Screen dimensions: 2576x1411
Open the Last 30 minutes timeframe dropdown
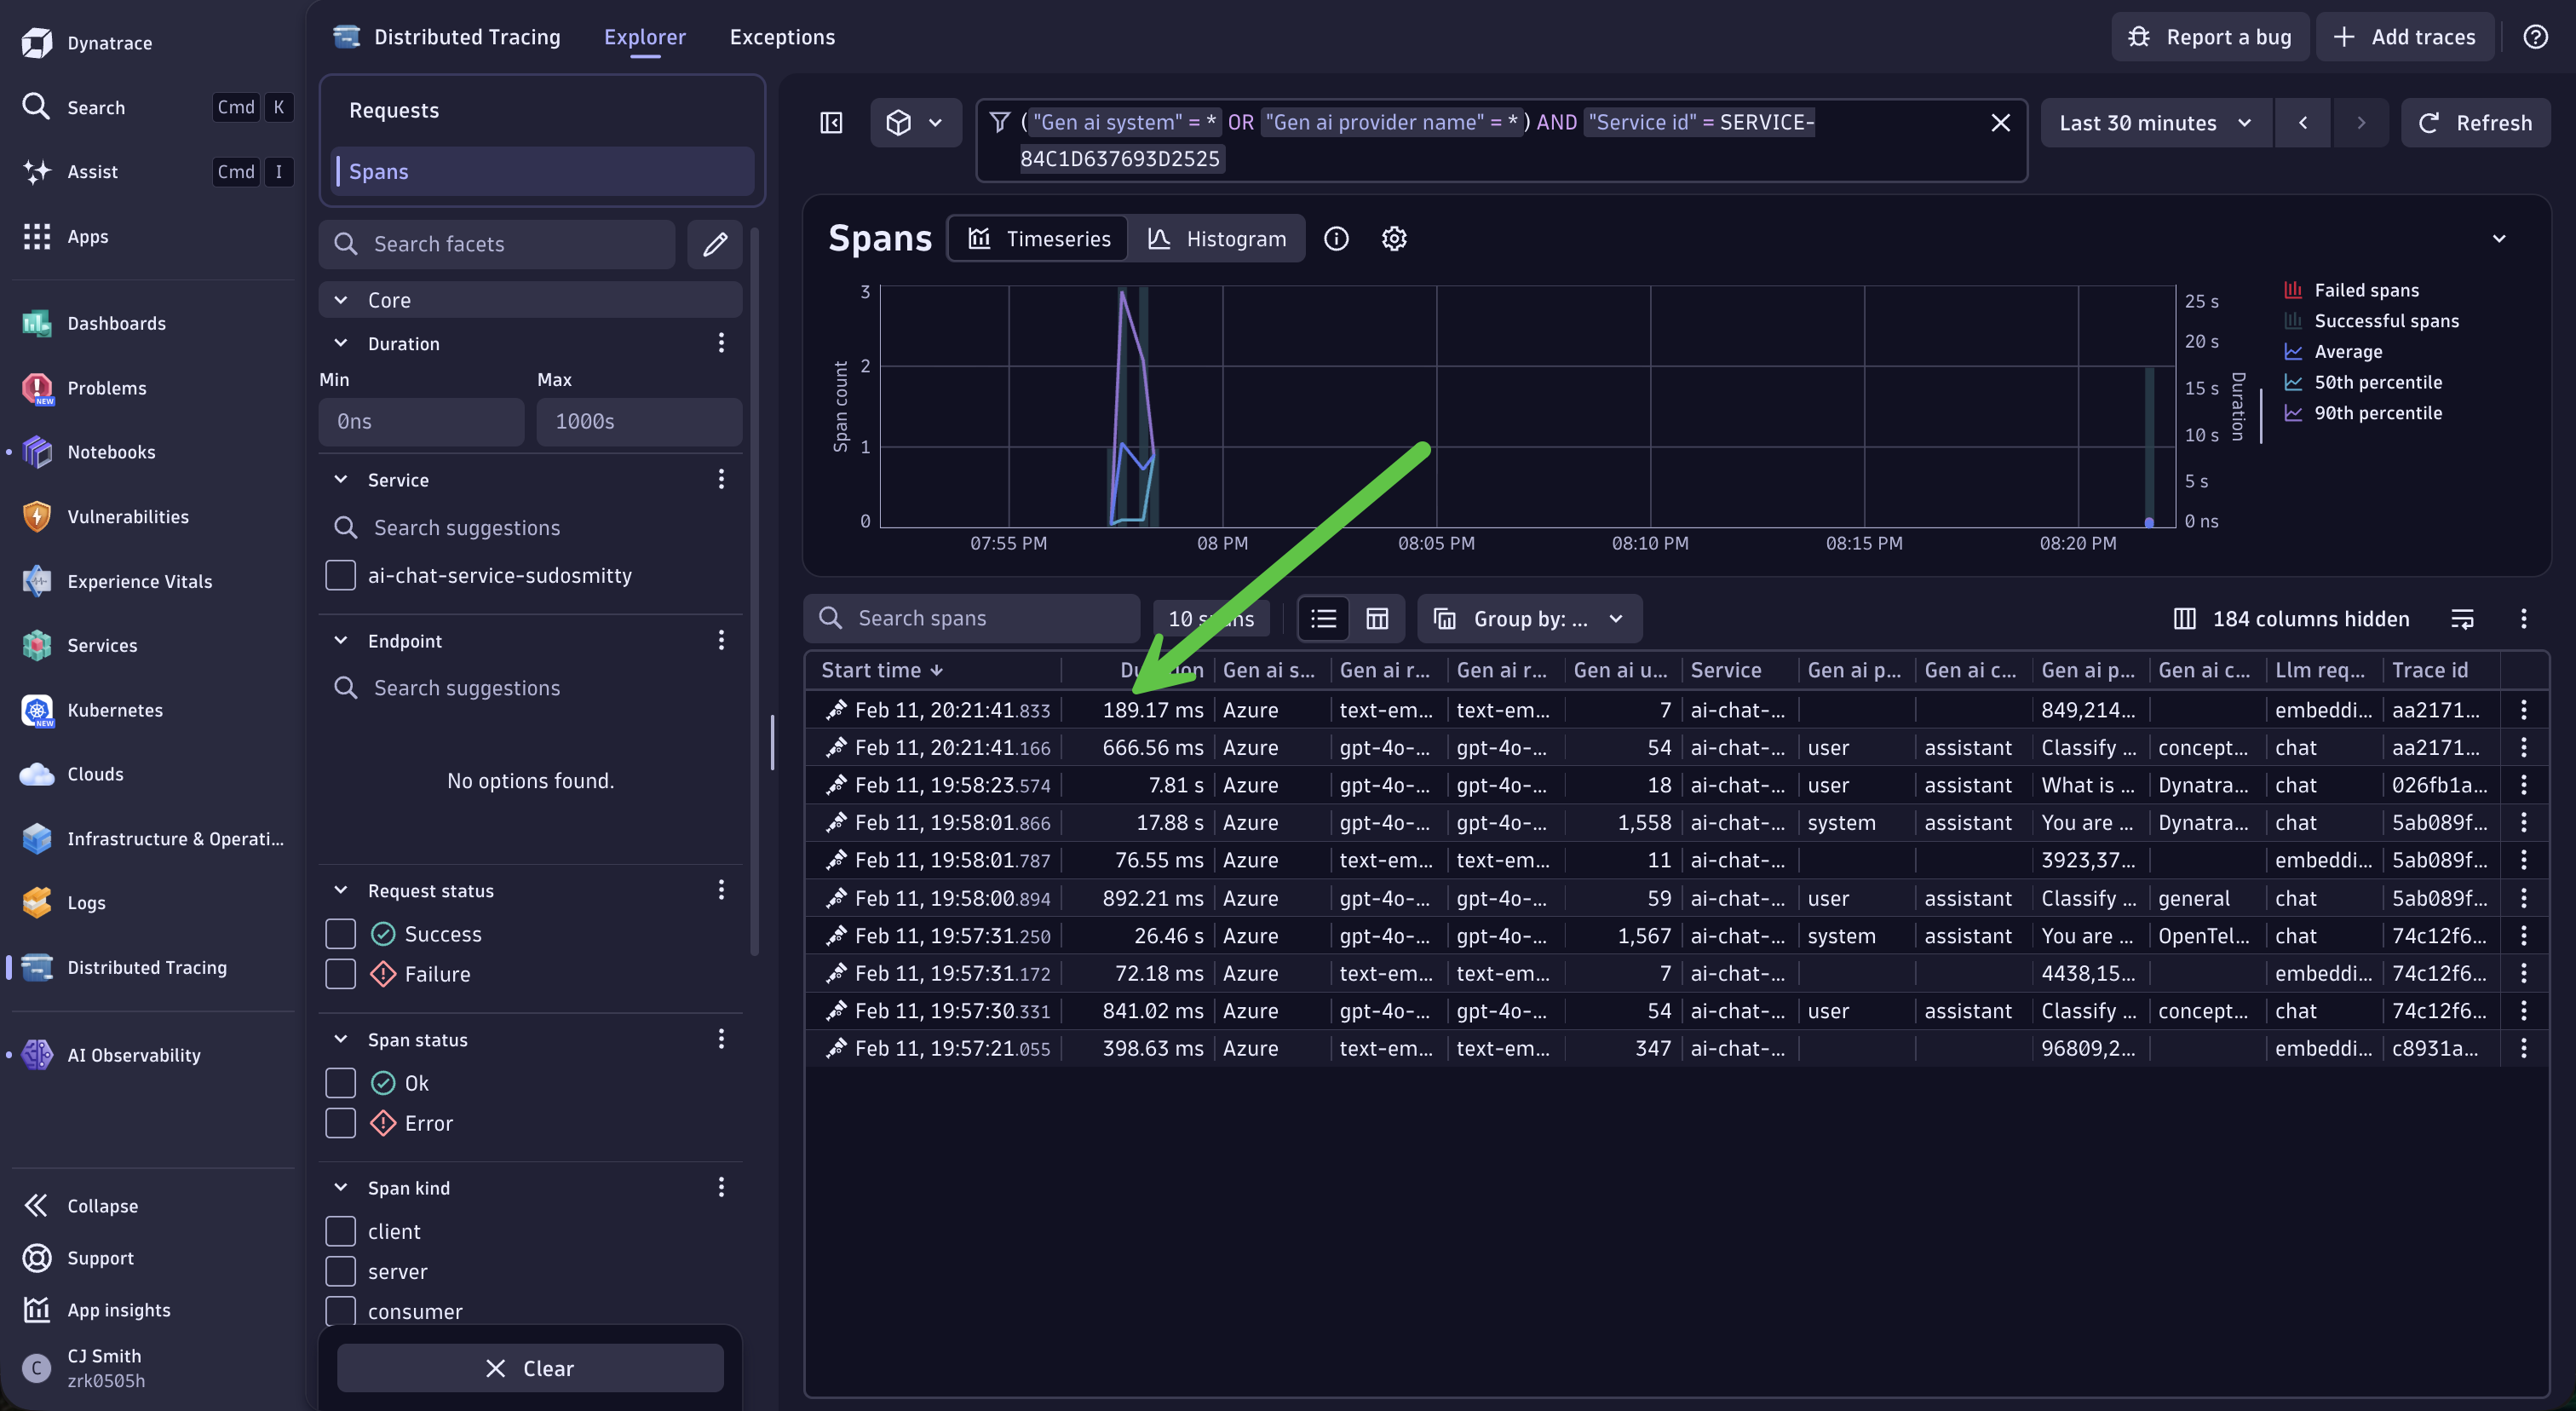2155,123
